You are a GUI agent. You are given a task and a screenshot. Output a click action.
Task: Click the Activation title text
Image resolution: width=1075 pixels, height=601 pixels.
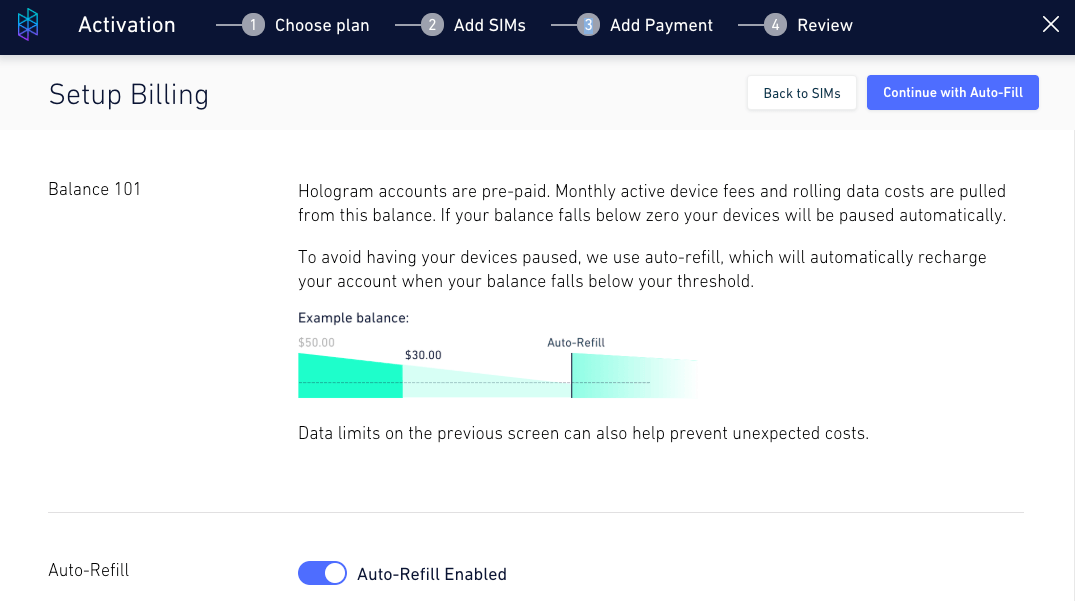tap(127, 25)
